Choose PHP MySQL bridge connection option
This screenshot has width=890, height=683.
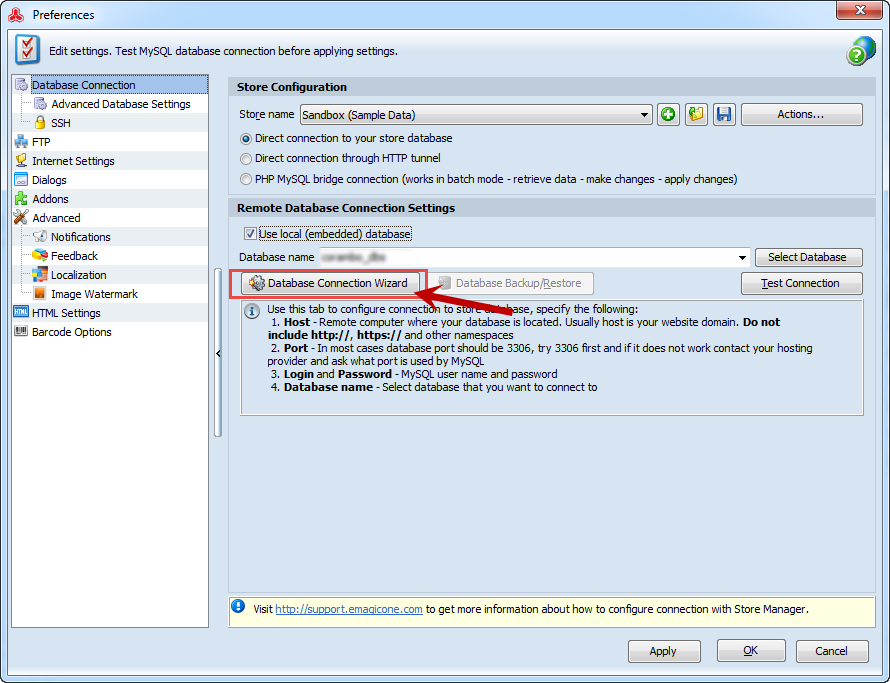pyautogui.click(x=246, y=179)
